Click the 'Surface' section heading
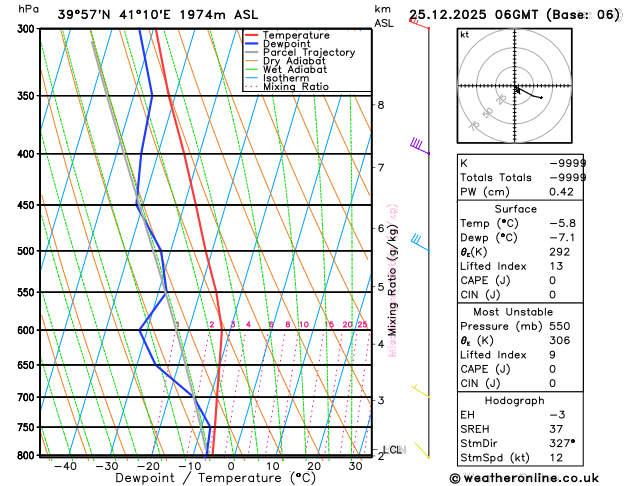Image resolution: width=629 pixels, height=486 pixels. pos(515,209)
